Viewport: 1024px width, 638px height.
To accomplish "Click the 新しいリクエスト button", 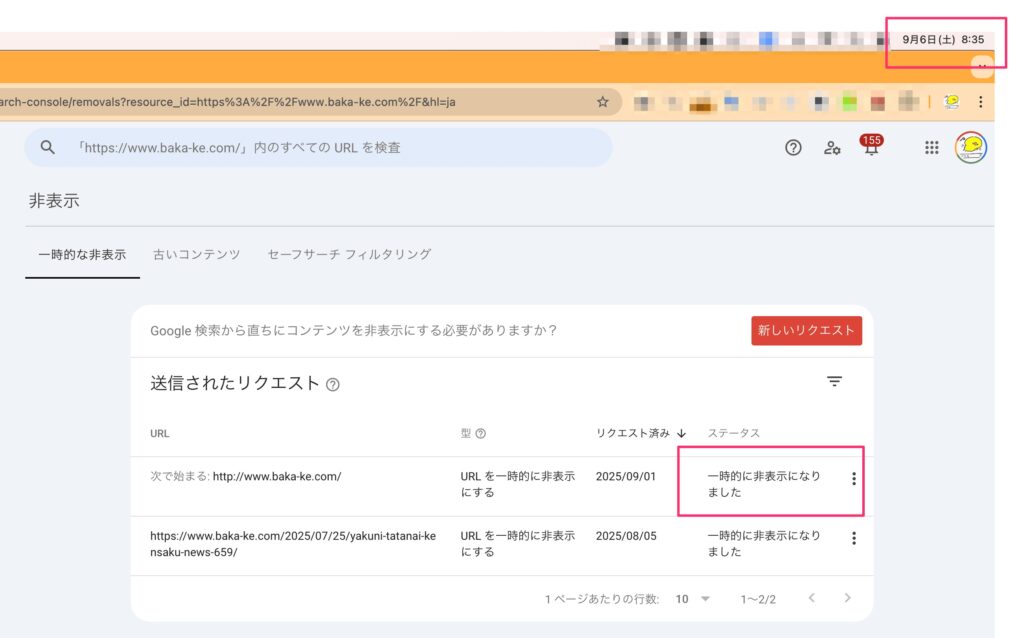I will 806,331.
